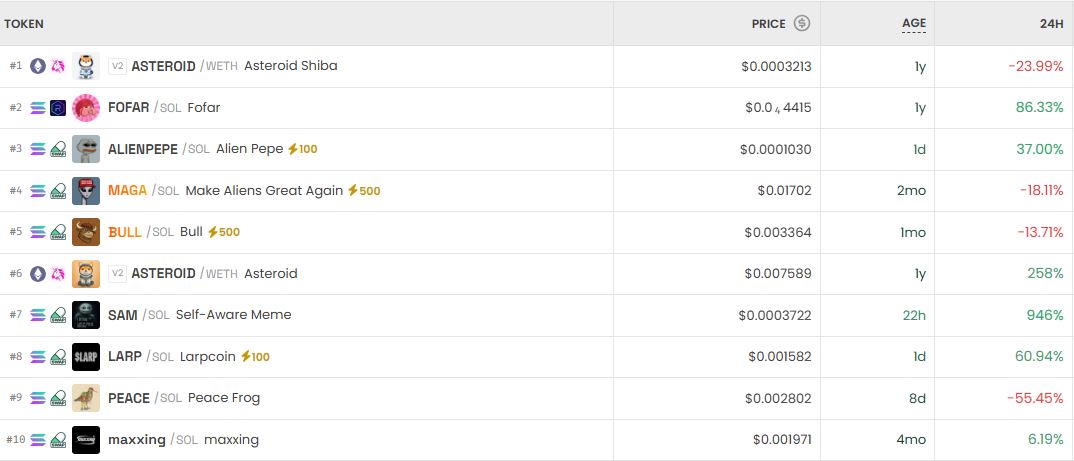The height and width of the screenshot is (461, 1074).
Task: Click the lightning boost 100 badge on LARP
Action: click(253, 356)
